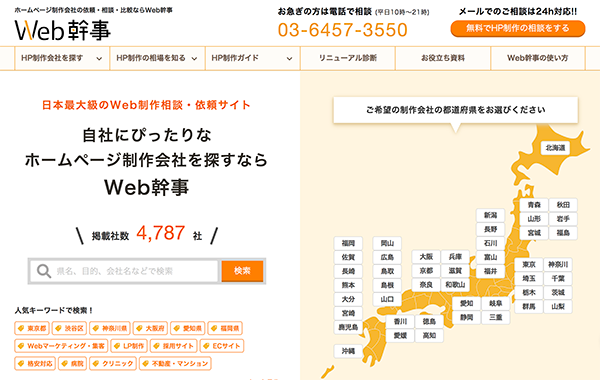The image size is (600, 380).
Task: Click the tag icon on 東京都 keyword
Action: (21, 328)
